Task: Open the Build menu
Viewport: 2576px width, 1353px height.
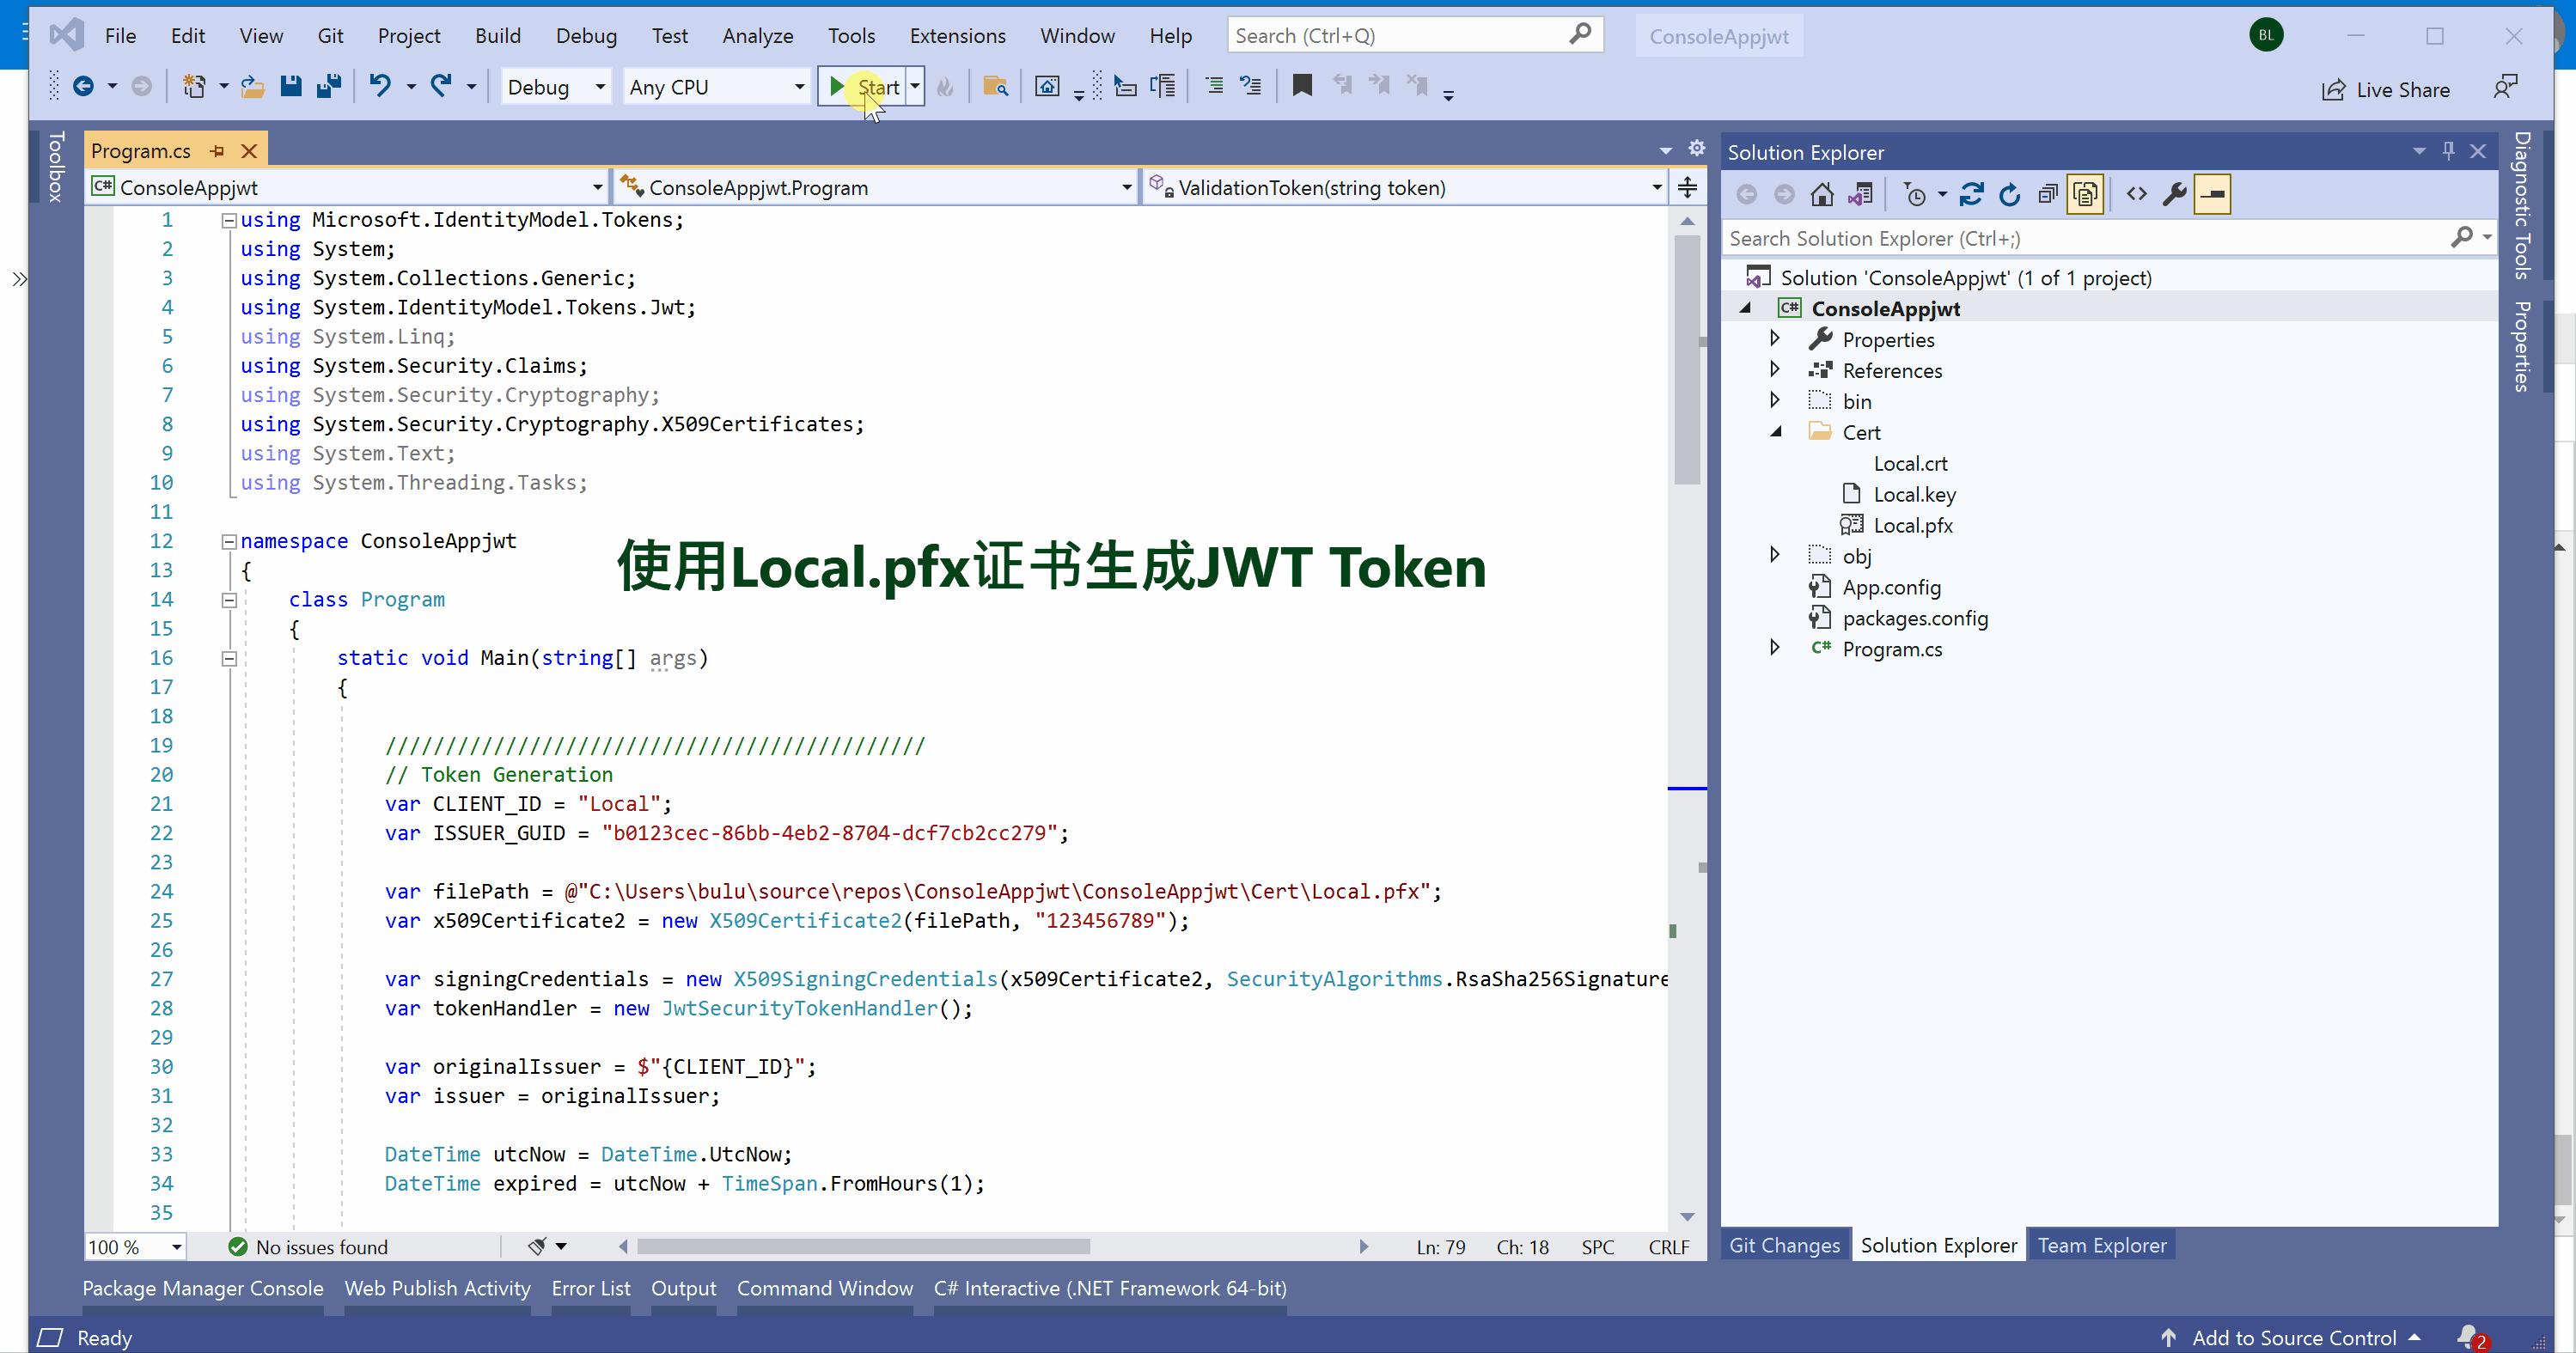Action: pyautogui.click(x=497, y=36)
